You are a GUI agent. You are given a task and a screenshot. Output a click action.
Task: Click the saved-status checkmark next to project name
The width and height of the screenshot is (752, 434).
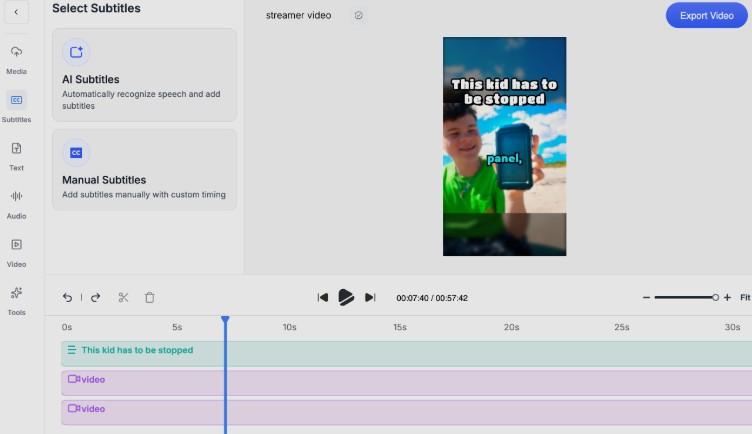[x=359, y=15]
